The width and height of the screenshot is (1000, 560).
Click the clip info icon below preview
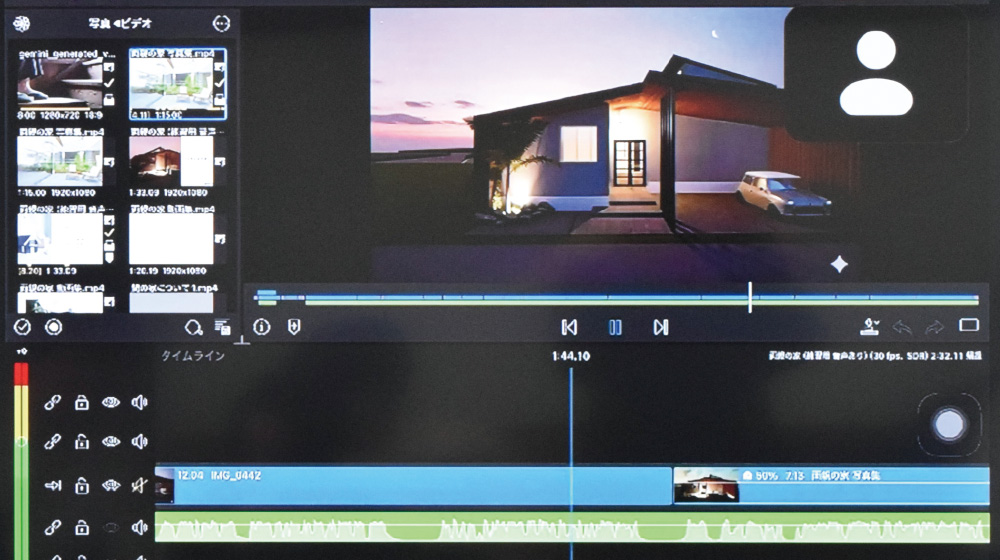(x=262, y=327)
